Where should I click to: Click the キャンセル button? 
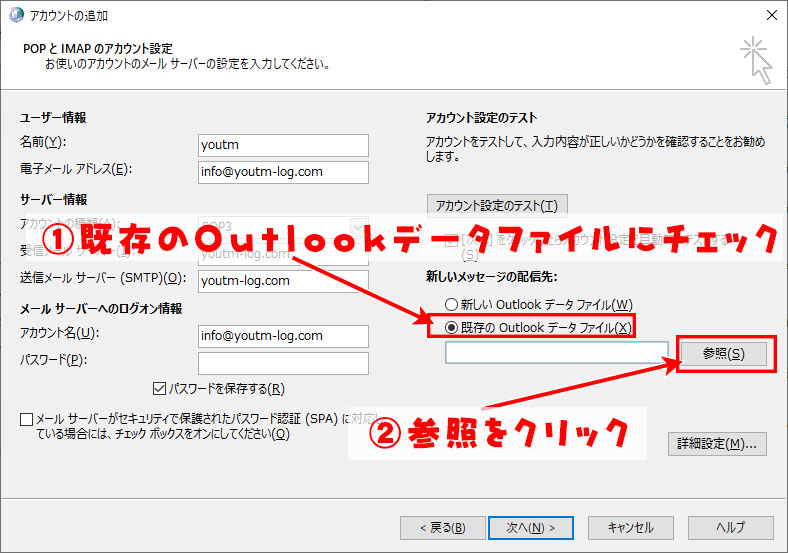(631, 528)
